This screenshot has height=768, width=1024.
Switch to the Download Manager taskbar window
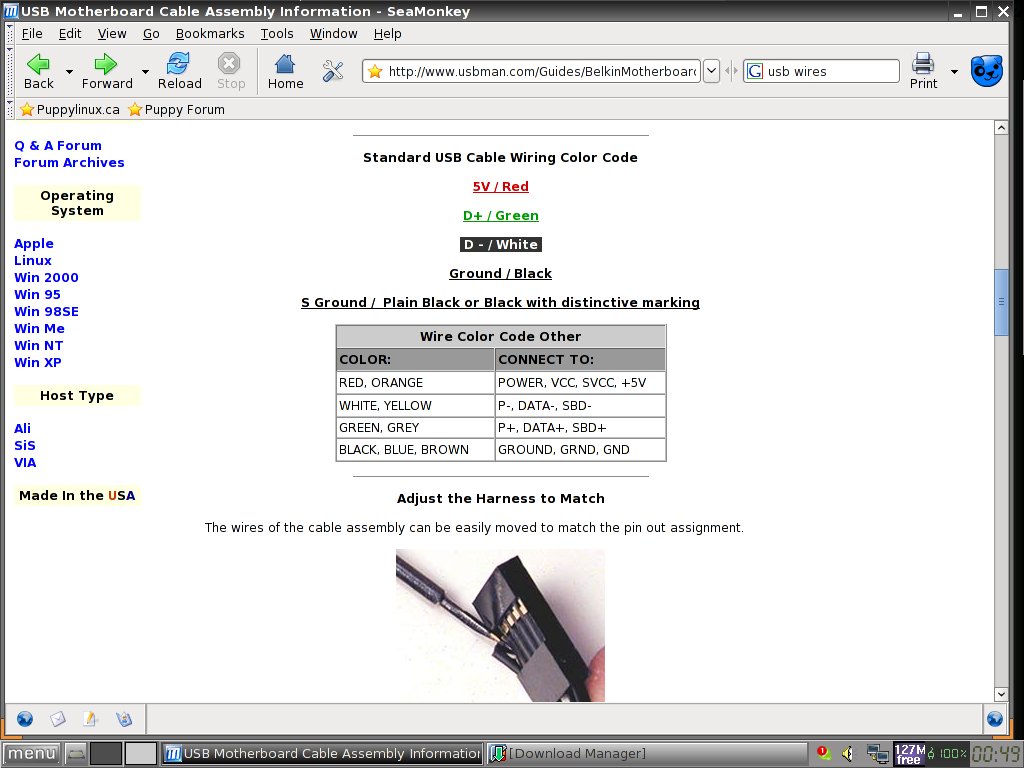tap(647, 754)
